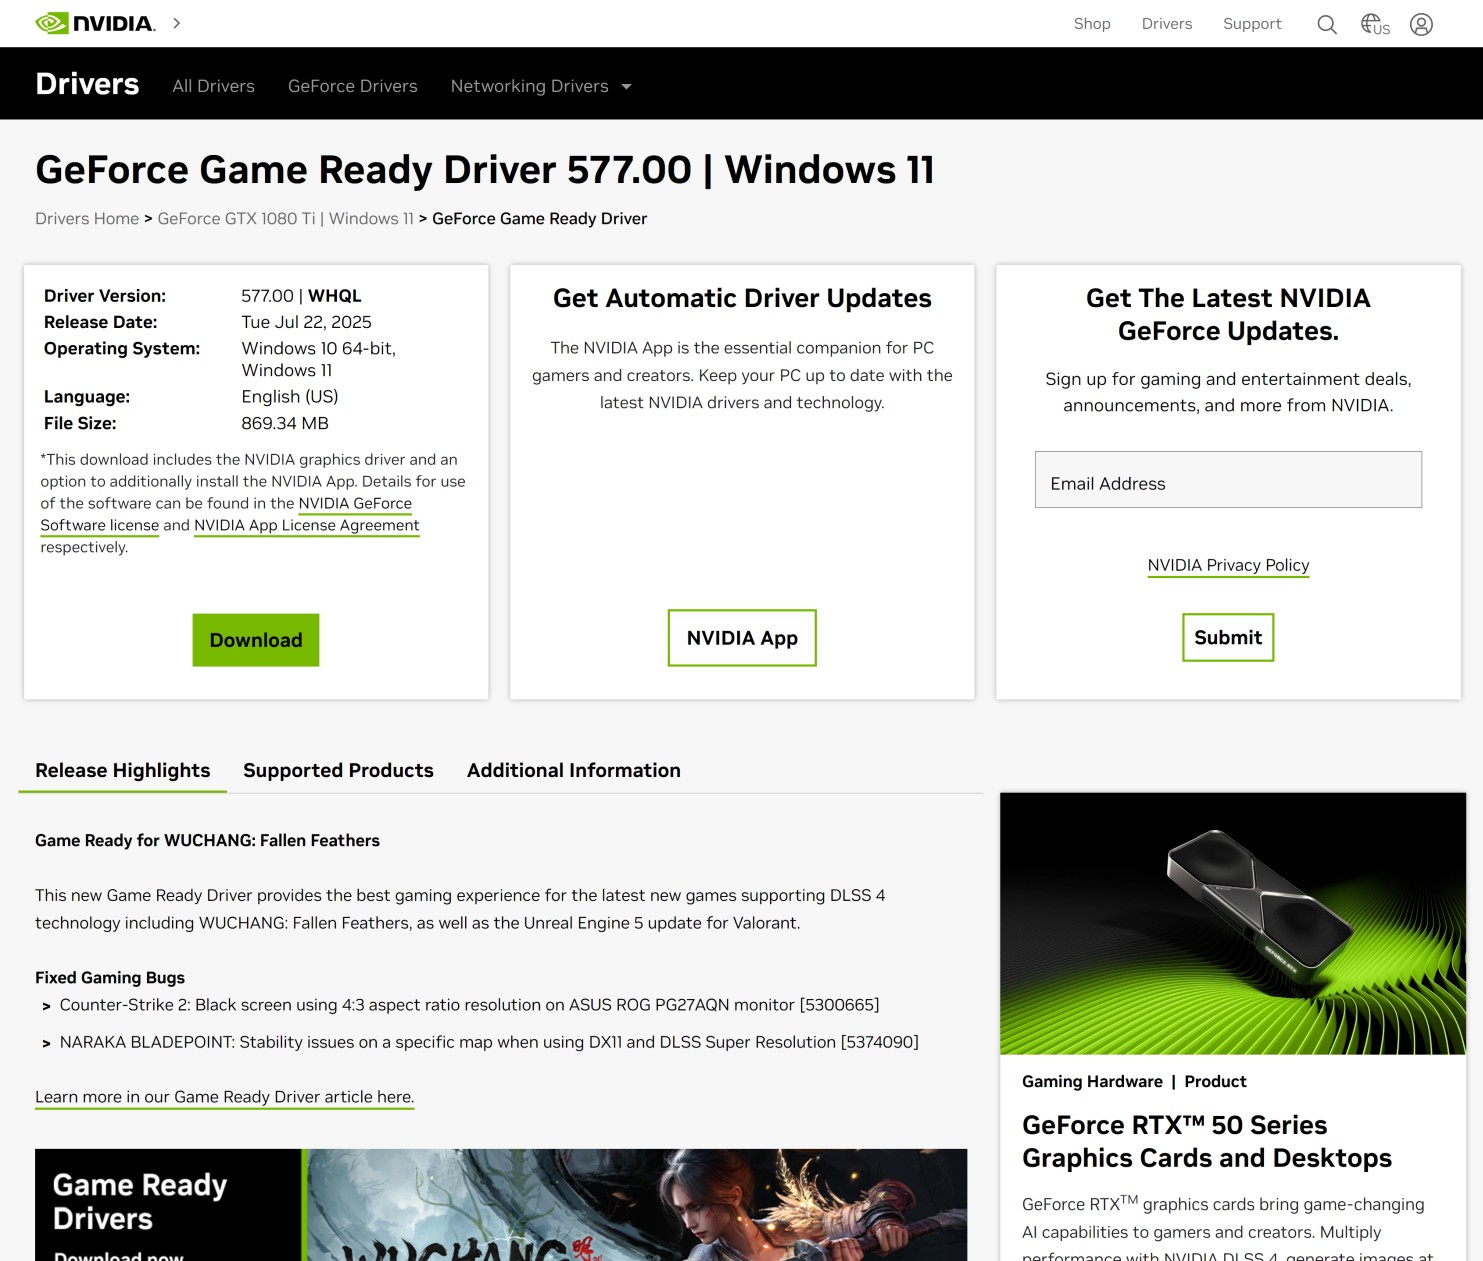Open Game Ready Driver article link
Viewport: 1483px width, 1261px height.
tap(224, 1097)
